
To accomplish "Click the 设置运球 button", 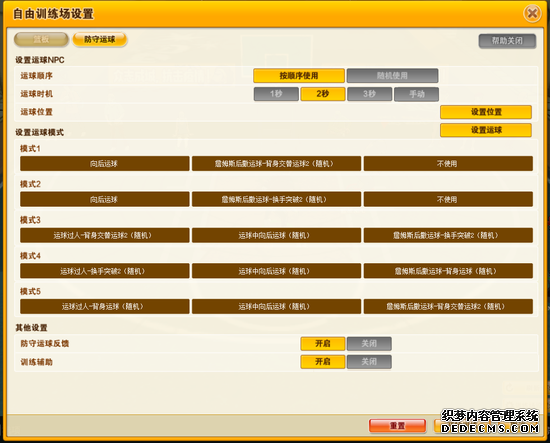I will 486,130.
